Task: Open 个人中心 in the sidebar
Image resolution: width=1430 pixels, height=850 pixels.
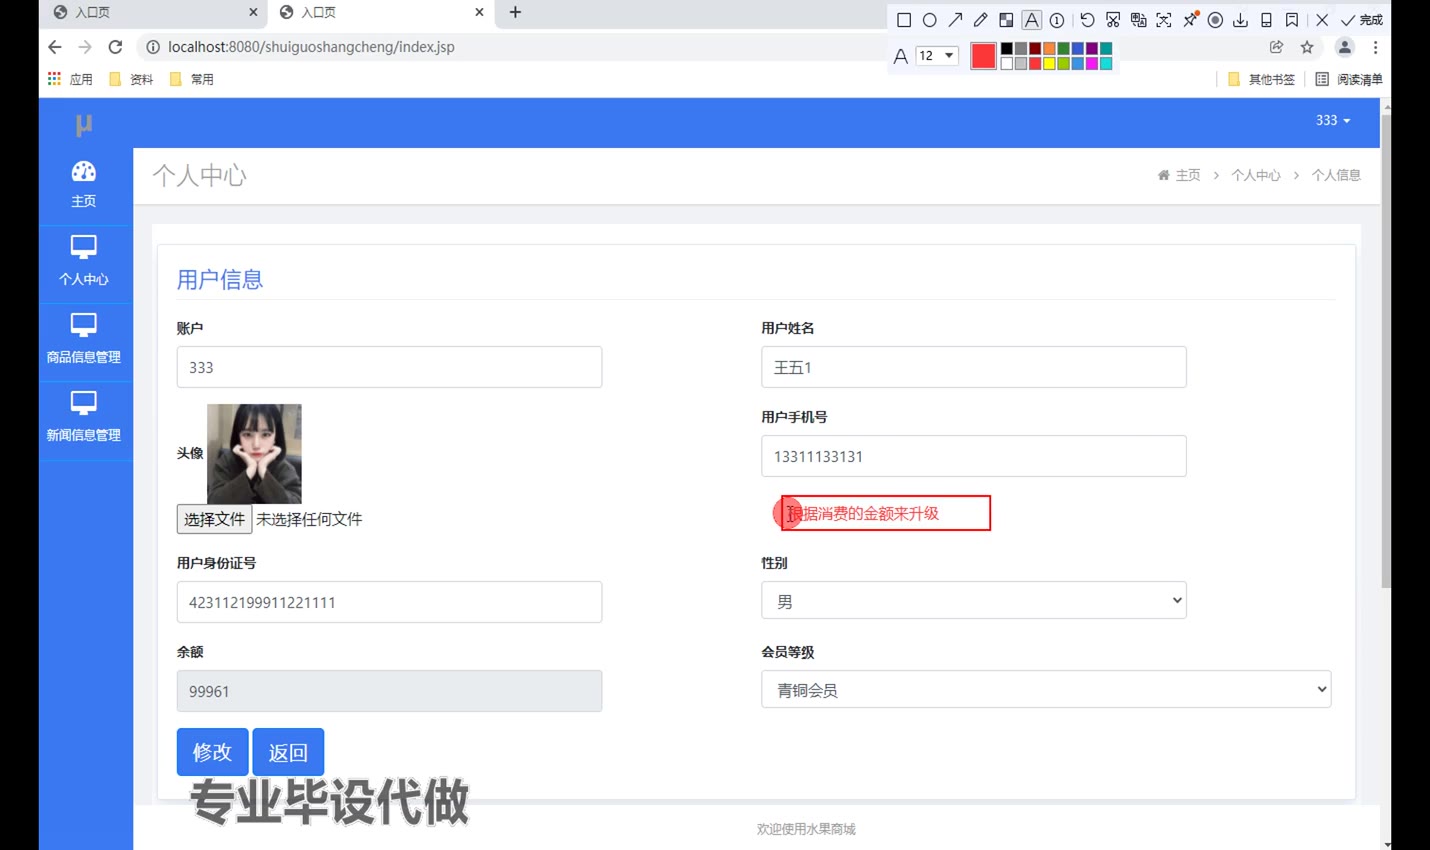Action: (84, 262)
